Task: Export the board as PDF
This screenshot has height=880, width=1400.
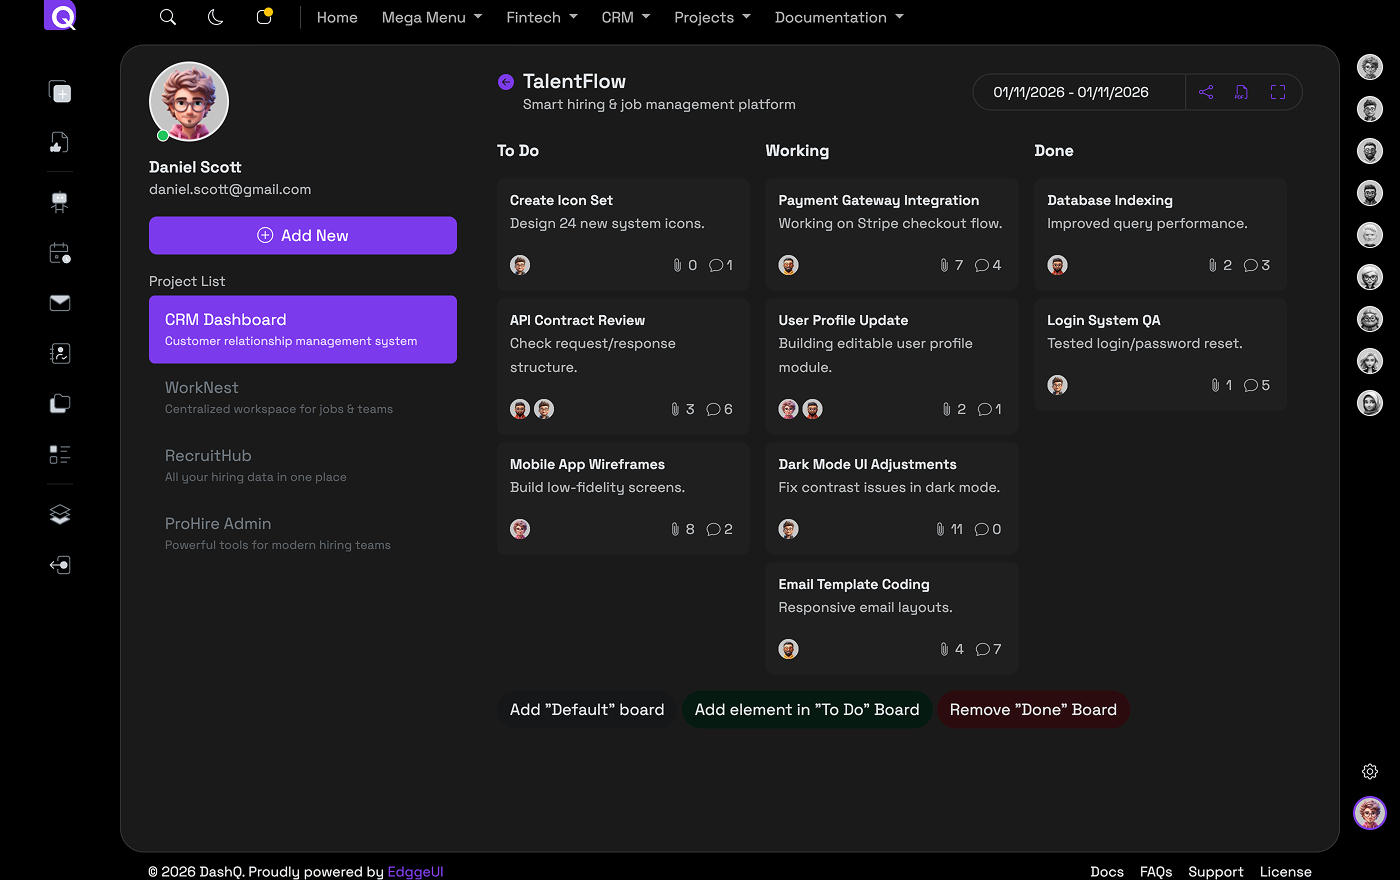Action: [1241, 91]
